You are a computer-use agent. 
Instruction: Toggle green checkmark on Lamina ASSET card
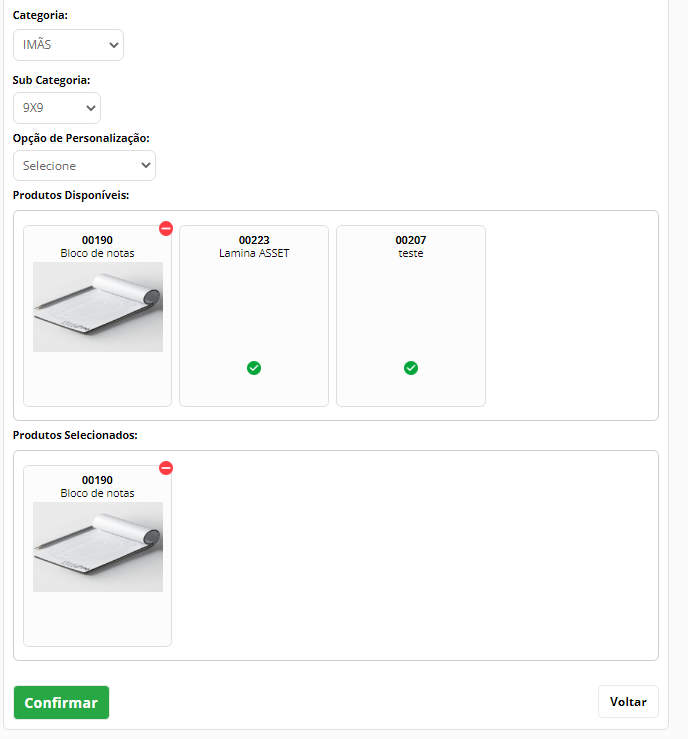254,368
